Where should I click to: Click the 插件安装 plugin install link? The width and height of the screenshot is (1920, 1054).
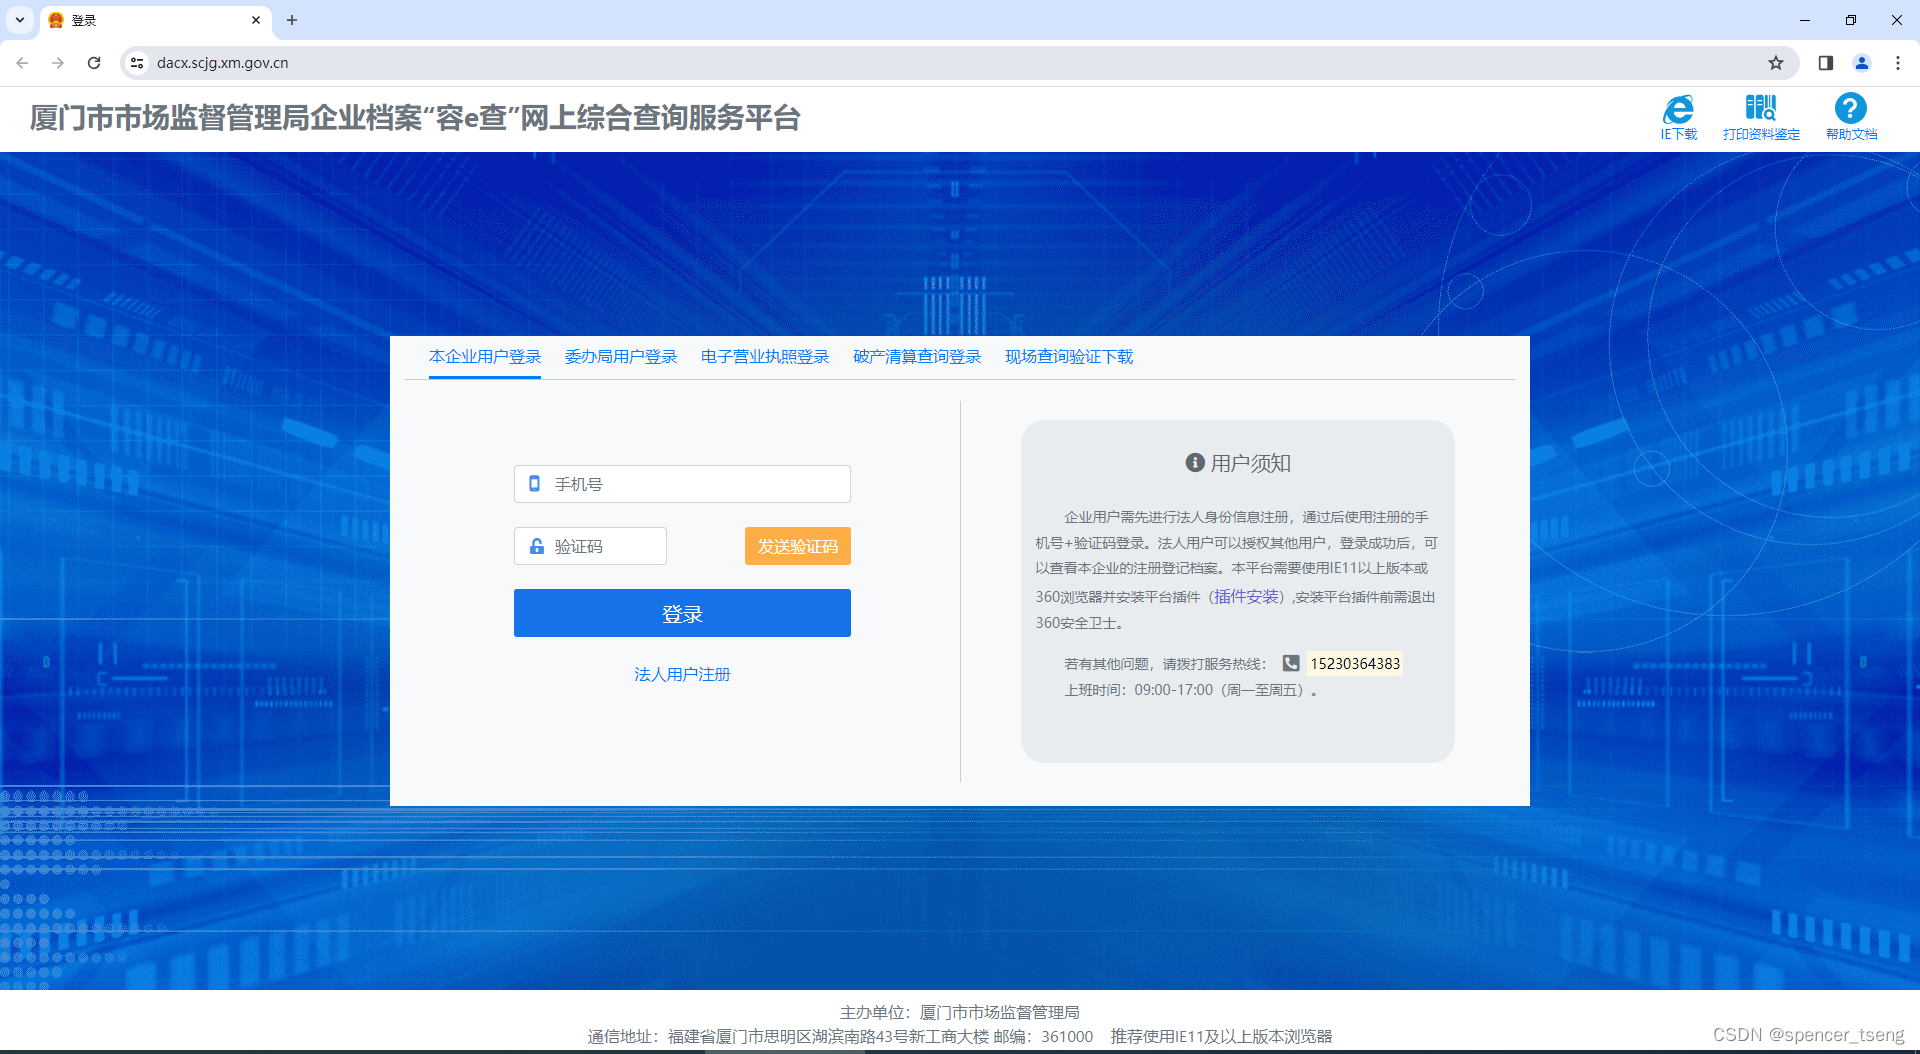pyautogui.click(x=1246, y=595)
